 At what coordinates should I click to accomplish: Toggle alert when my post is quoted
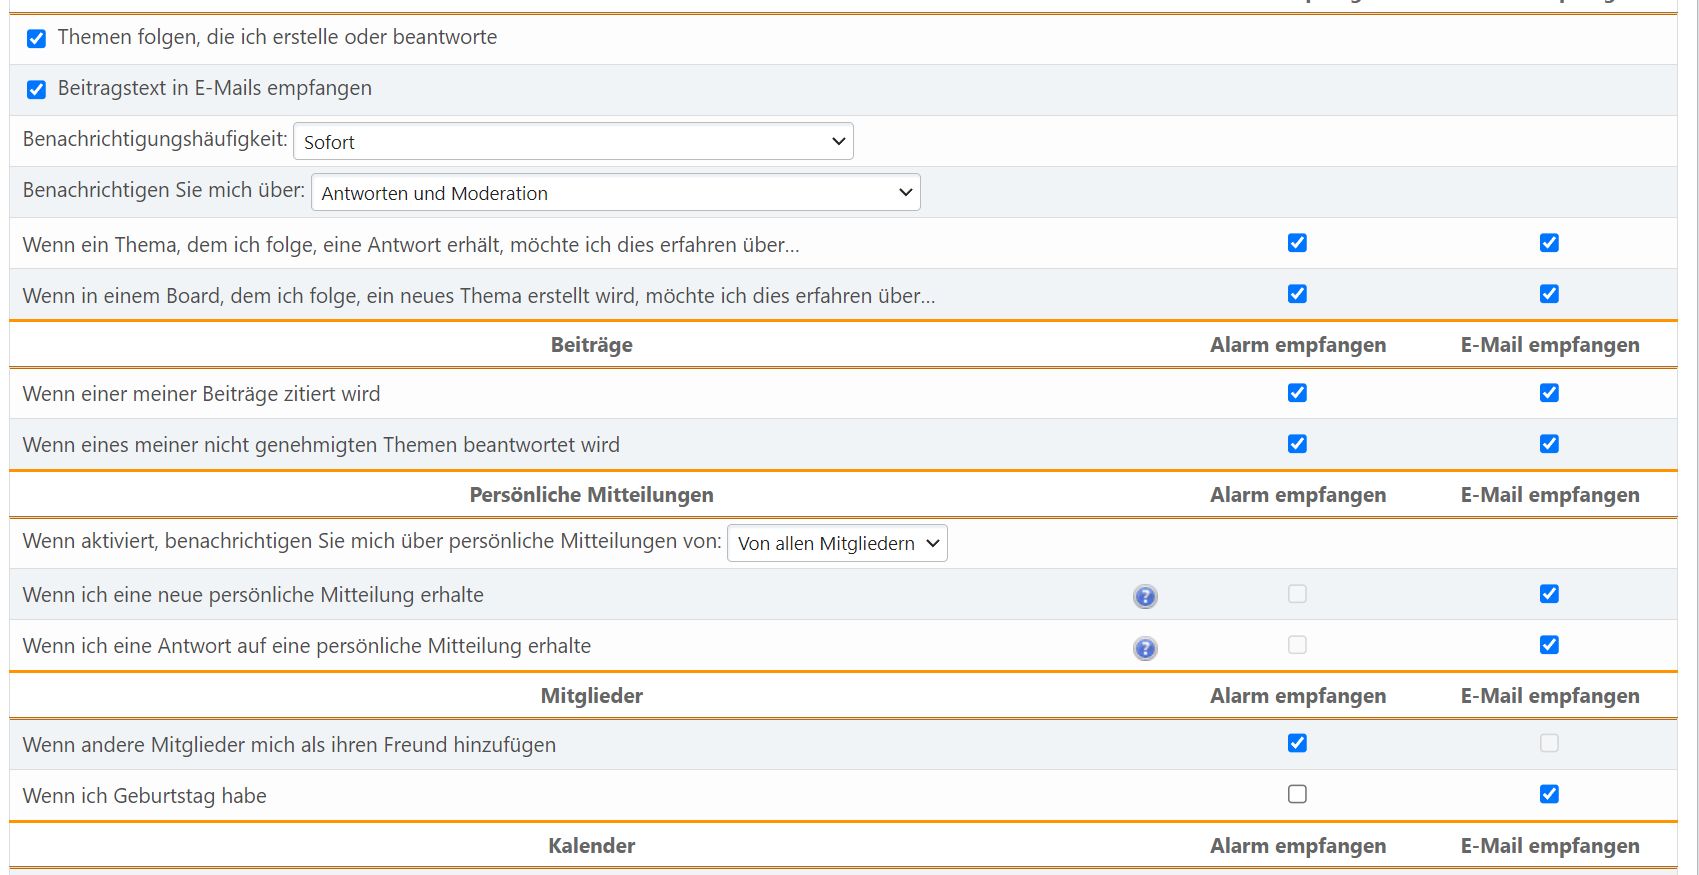[x=1297, y=393]
